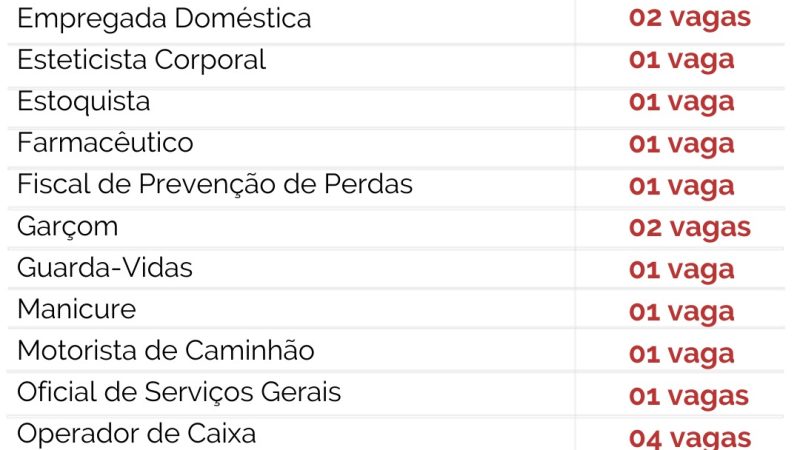The image size is (800, 450).
Task: Select the Garçom job listing
Action: click(x=67, y=227)
